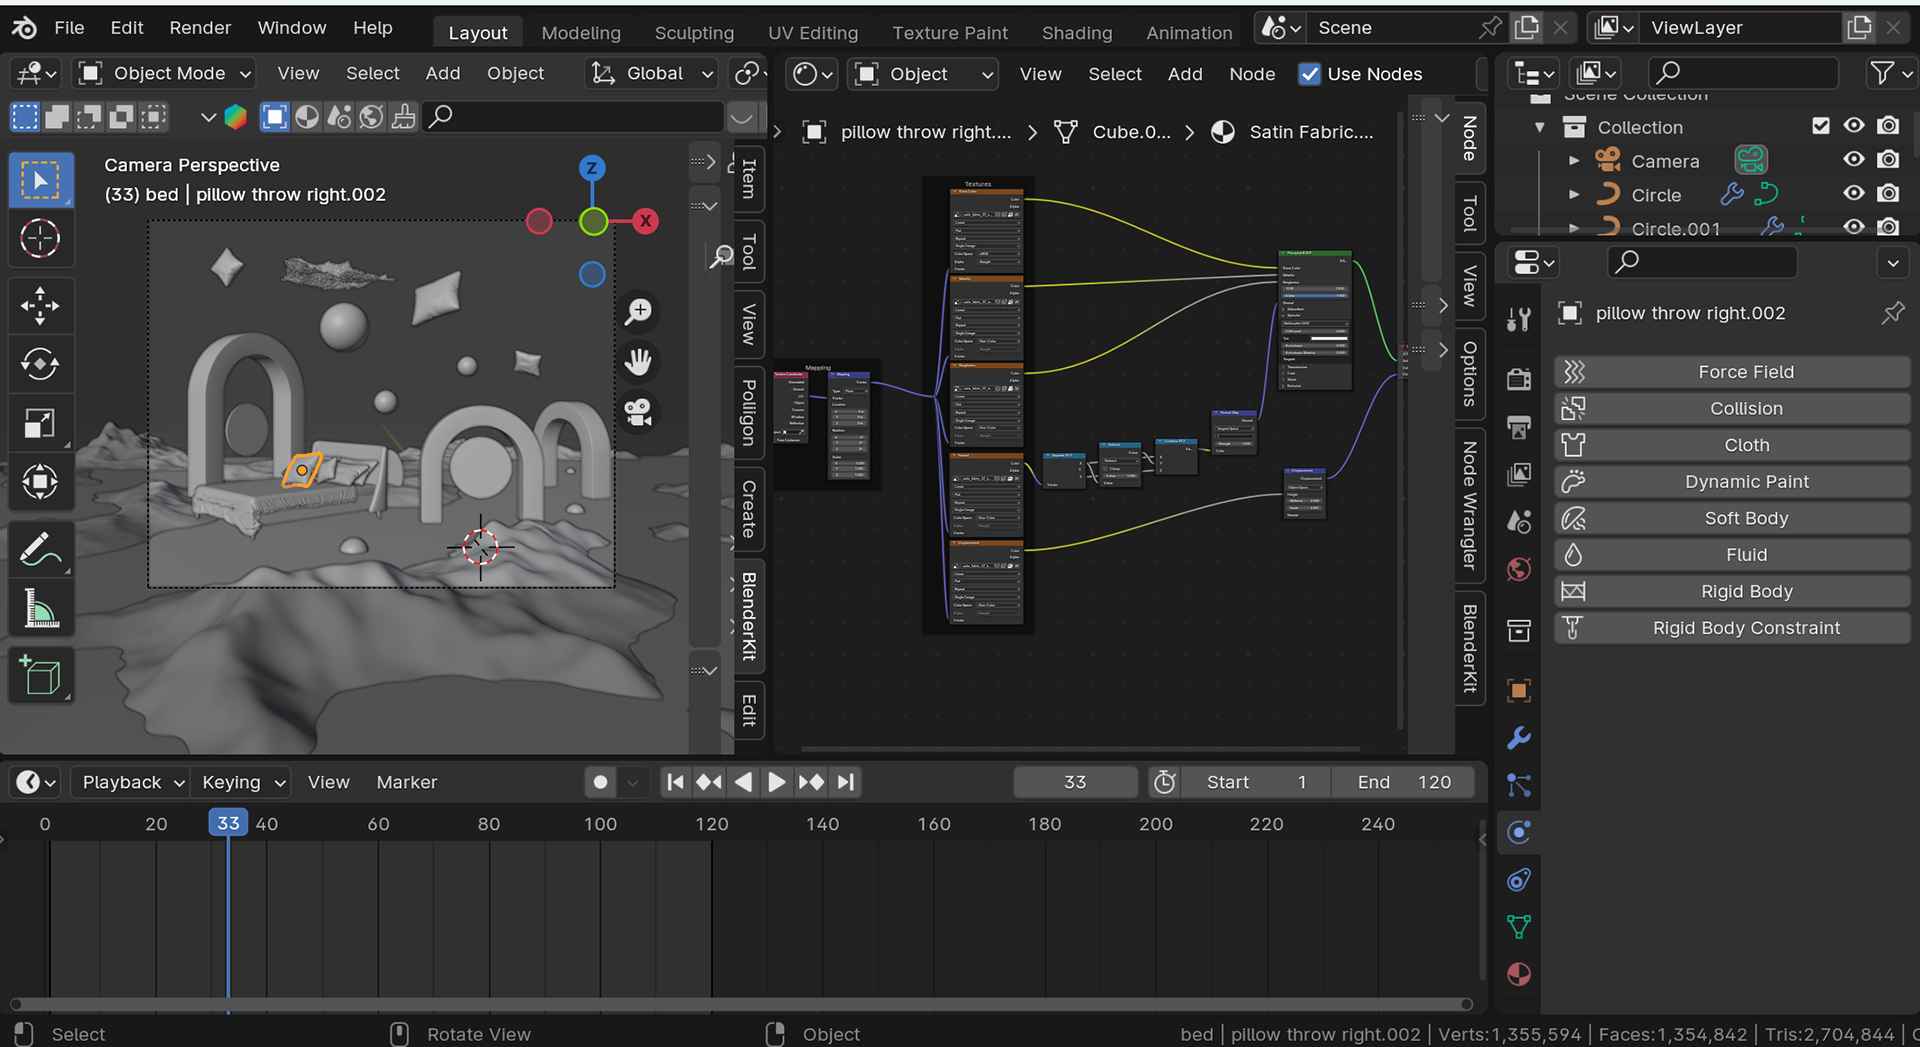1920x1047 pixels.
Task: Open the View Layer properties tab
Action: click(x=1519, y=474)
